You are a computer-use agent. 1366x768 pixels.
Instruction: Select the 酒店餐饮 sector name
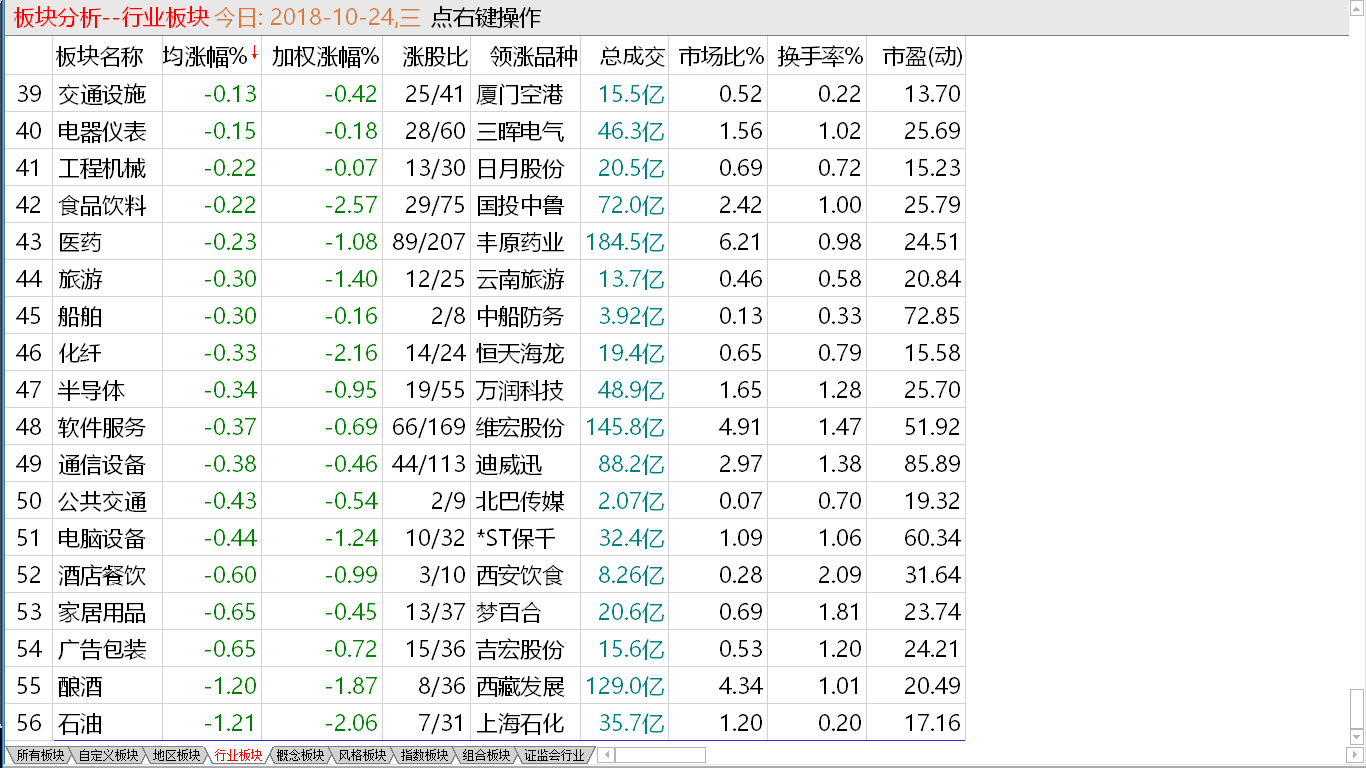(x=102, y=575)
